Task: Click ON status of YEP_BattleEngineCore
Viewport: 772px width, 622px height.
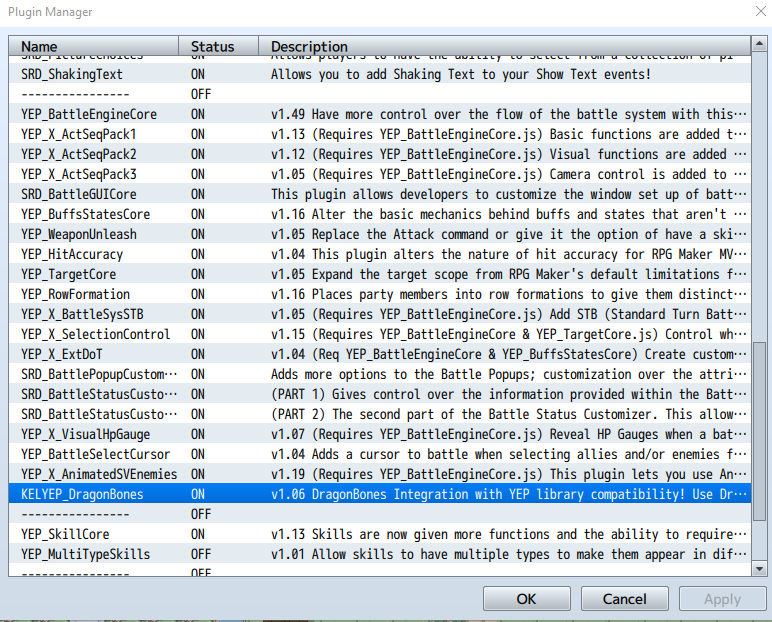Action: 197,114
